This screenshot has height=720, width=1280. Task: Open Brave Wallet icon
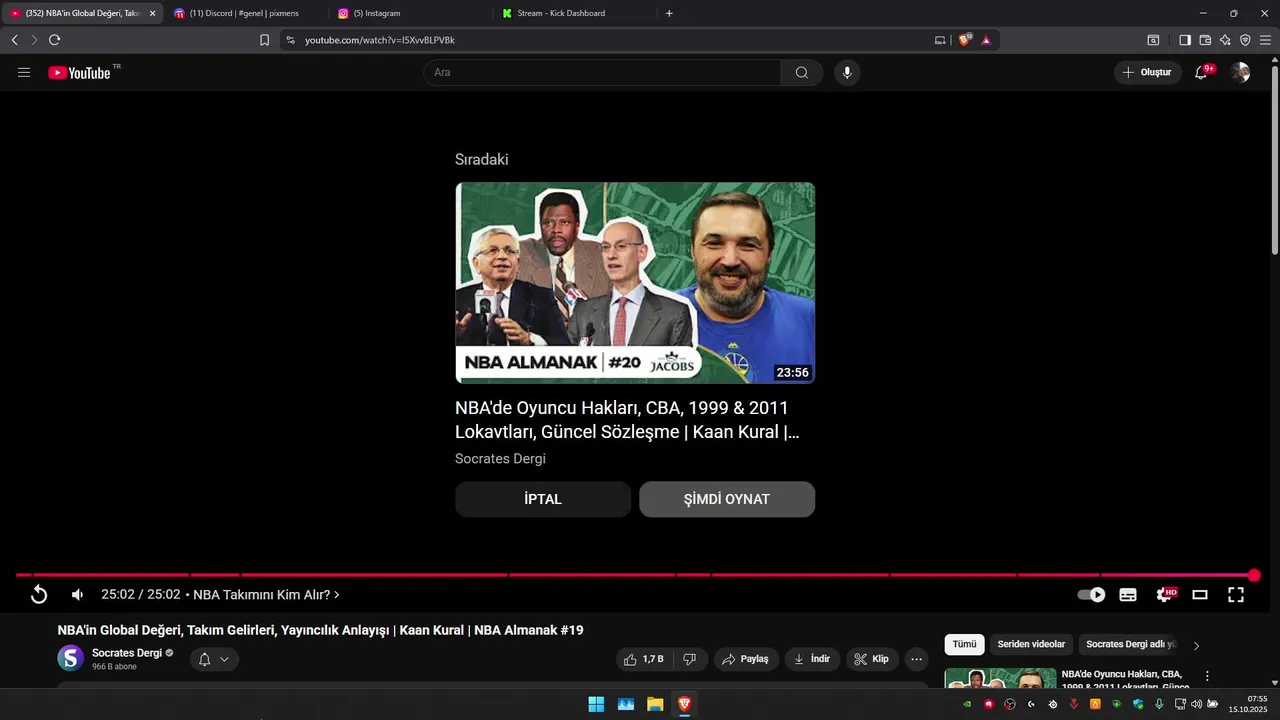coord(1205,40)
